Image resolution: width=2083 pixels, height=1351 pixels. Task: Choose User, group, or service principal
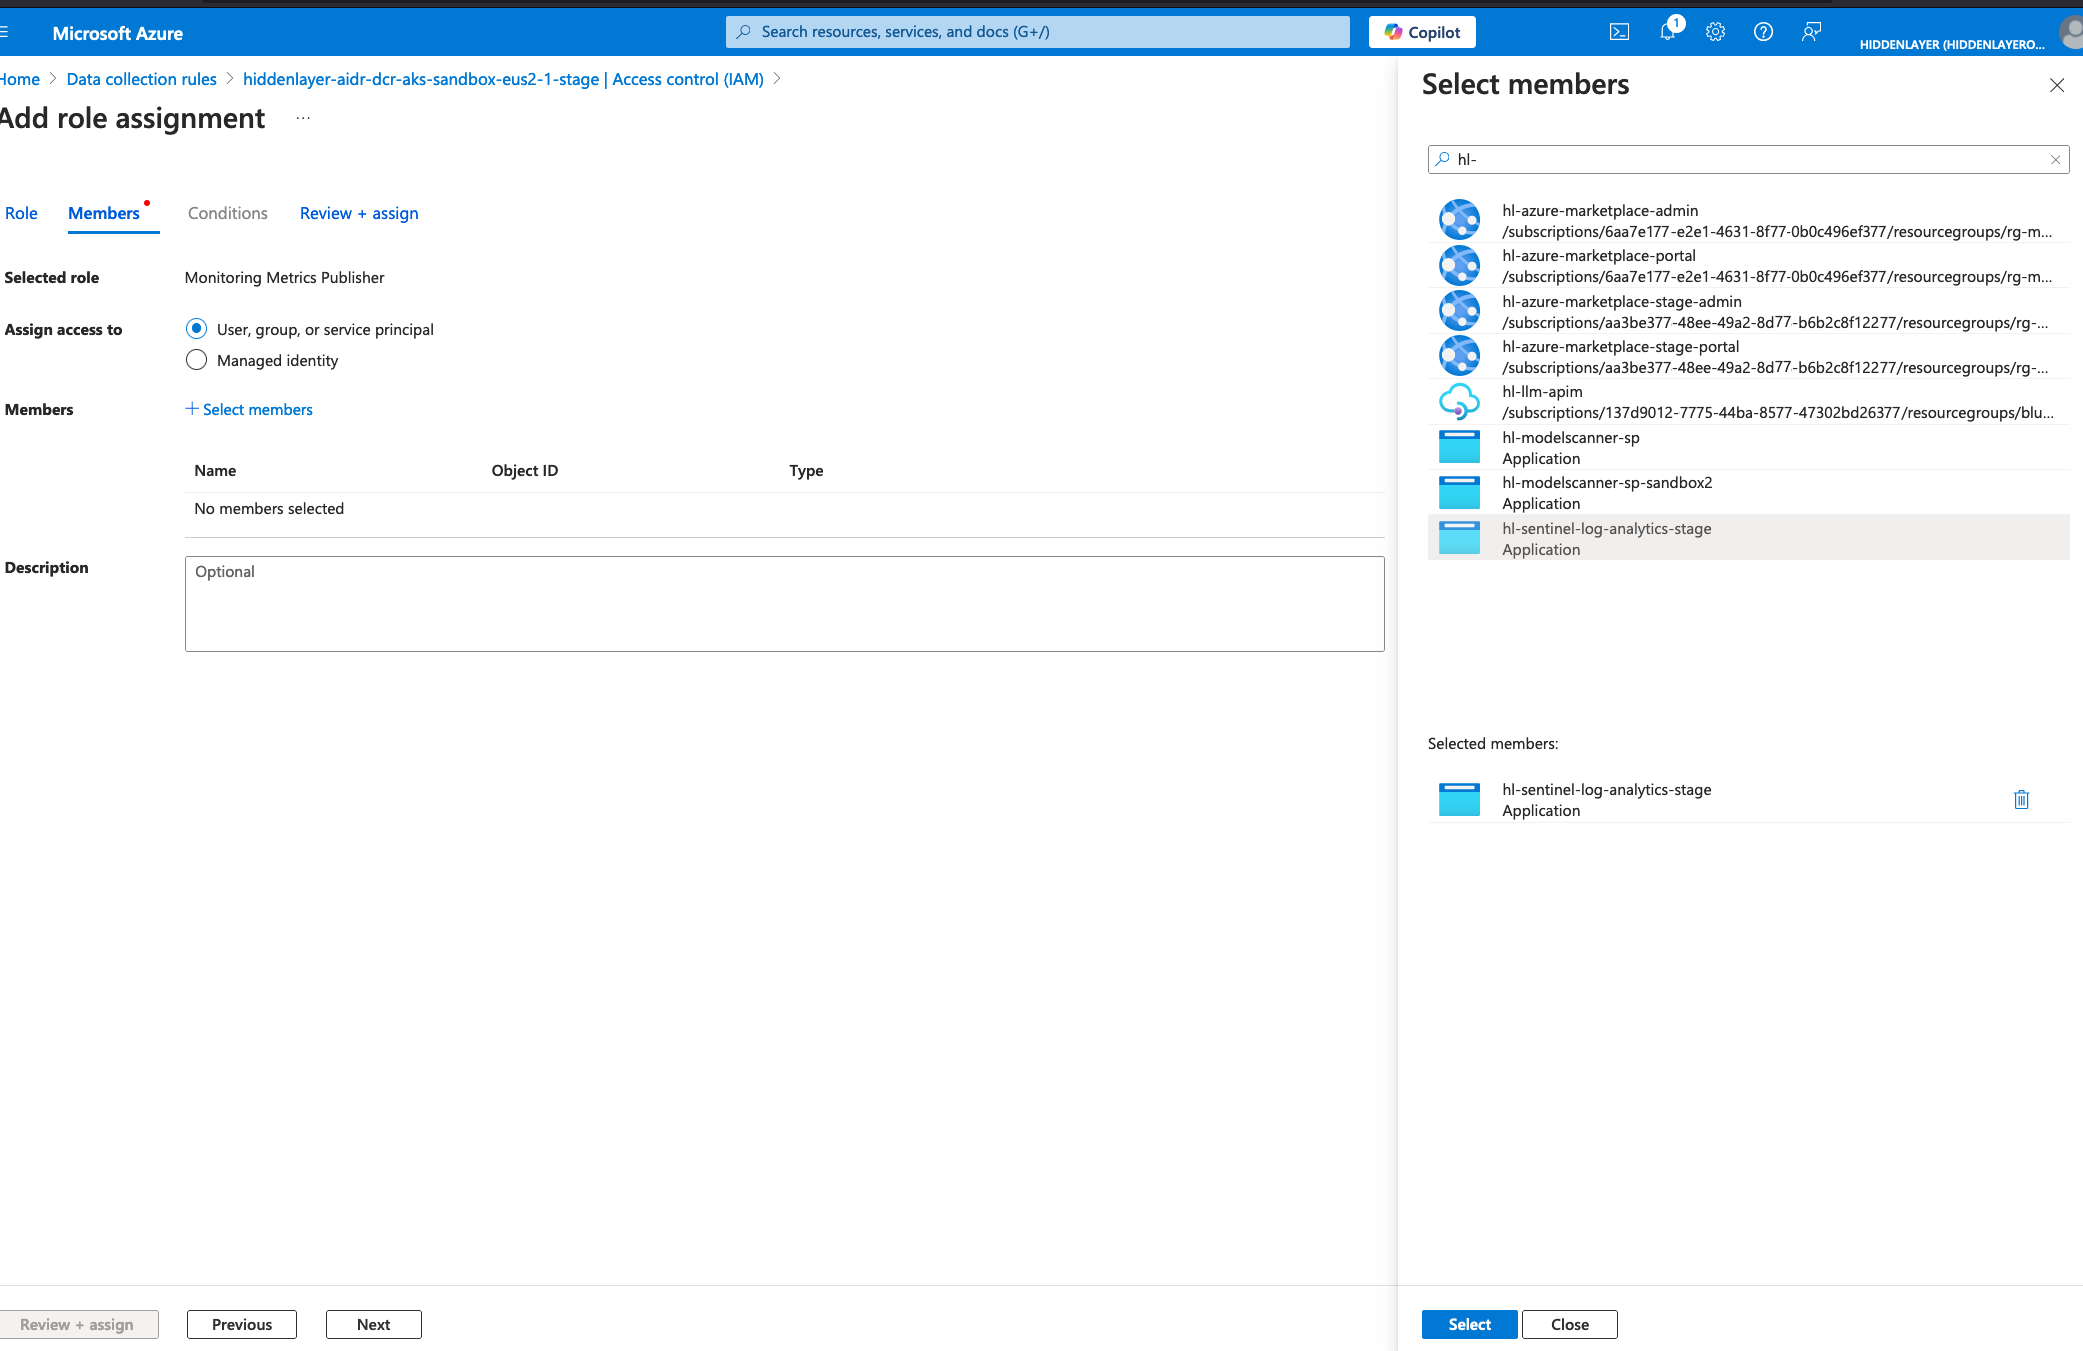point(197,329)
